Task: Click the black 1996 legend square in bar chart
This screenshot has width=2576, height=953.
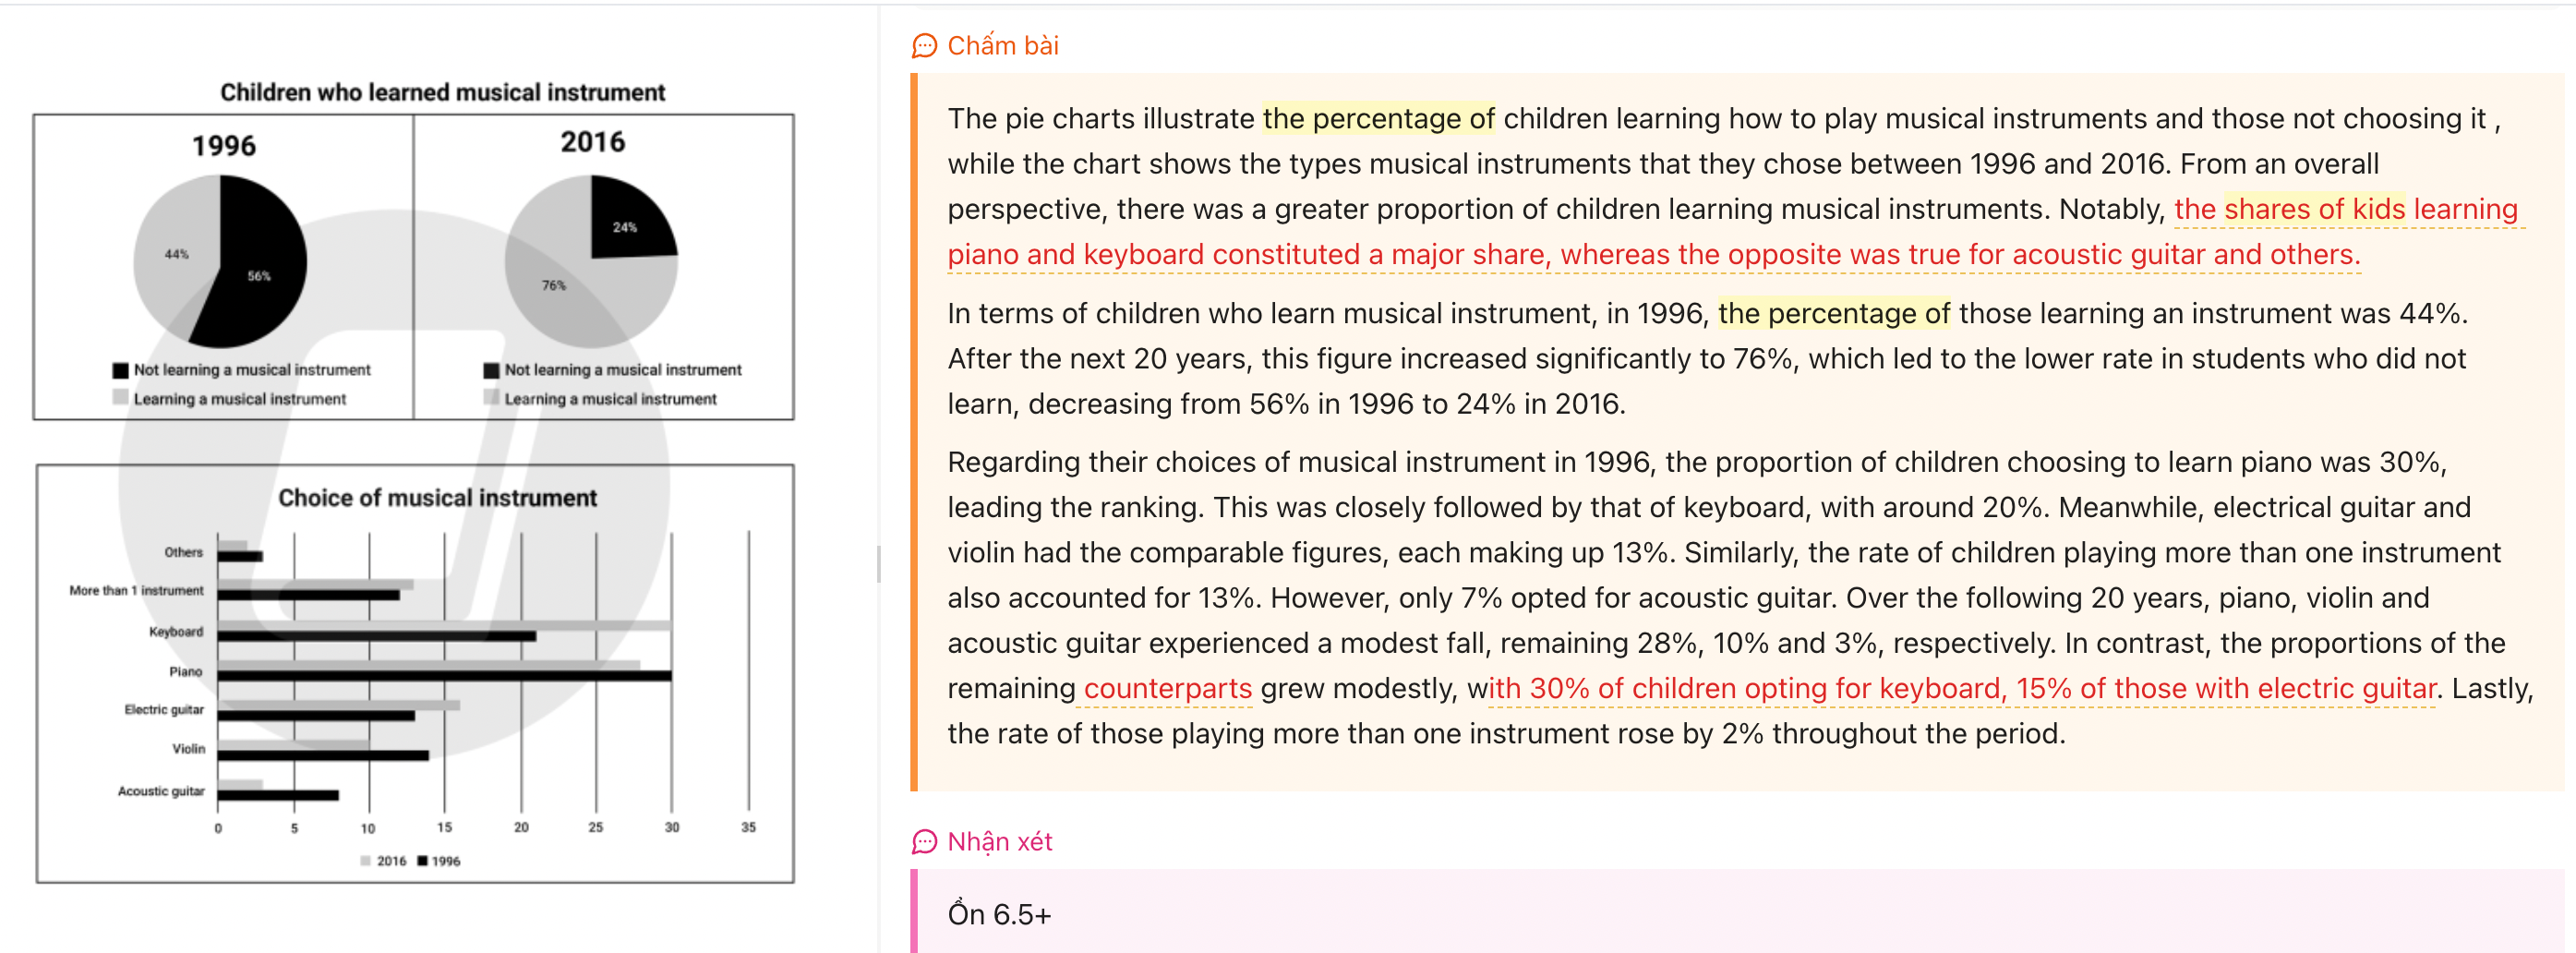Action: [x=422, y=861]
